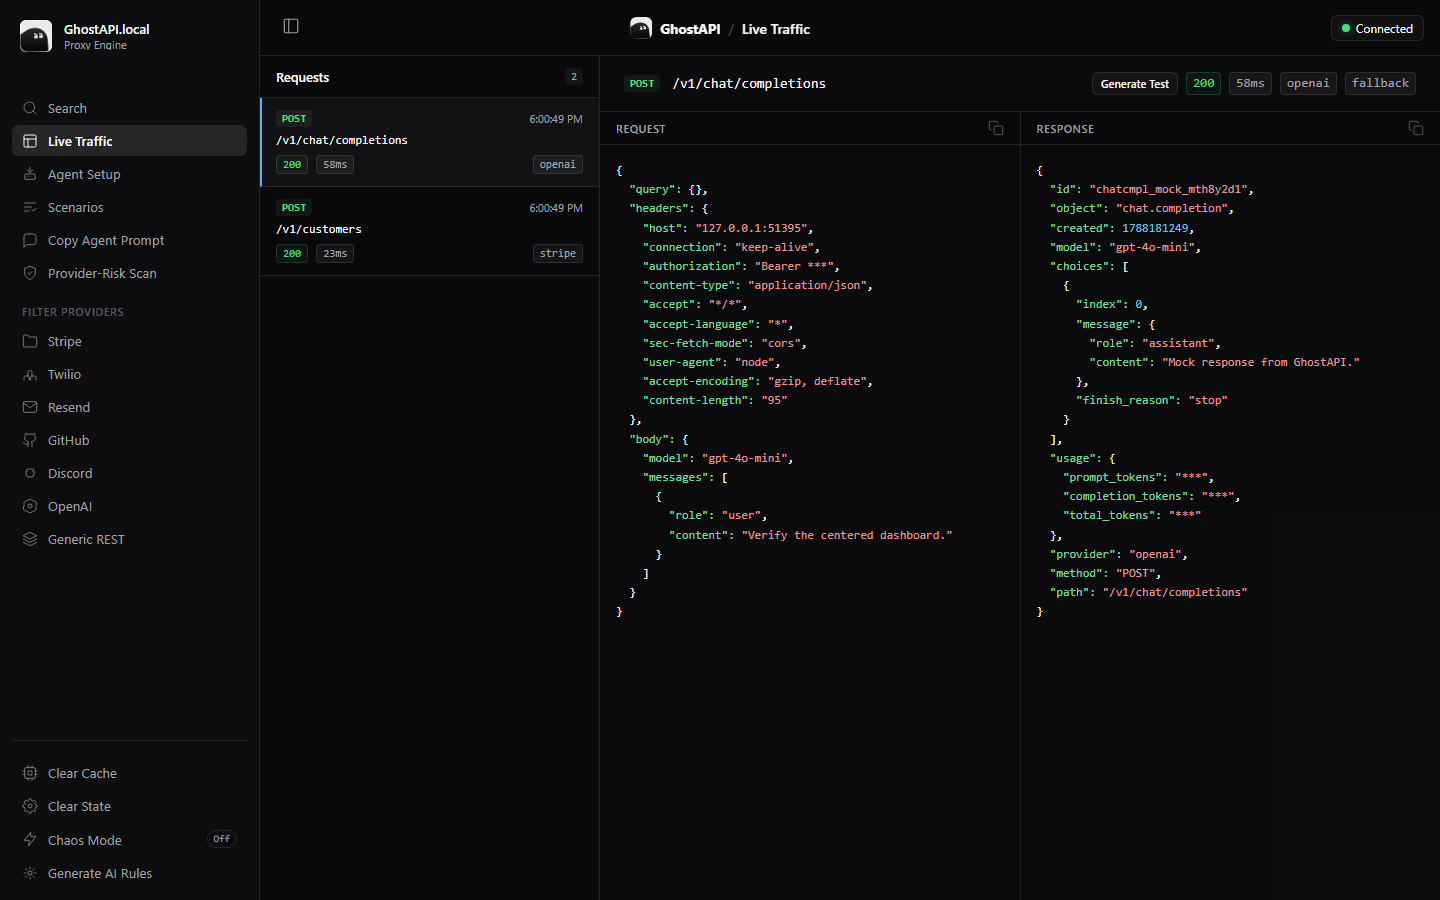This screenshot has height=900, width=1440.
Task: Select the /v1/customers request row
Action: [430, 231]
